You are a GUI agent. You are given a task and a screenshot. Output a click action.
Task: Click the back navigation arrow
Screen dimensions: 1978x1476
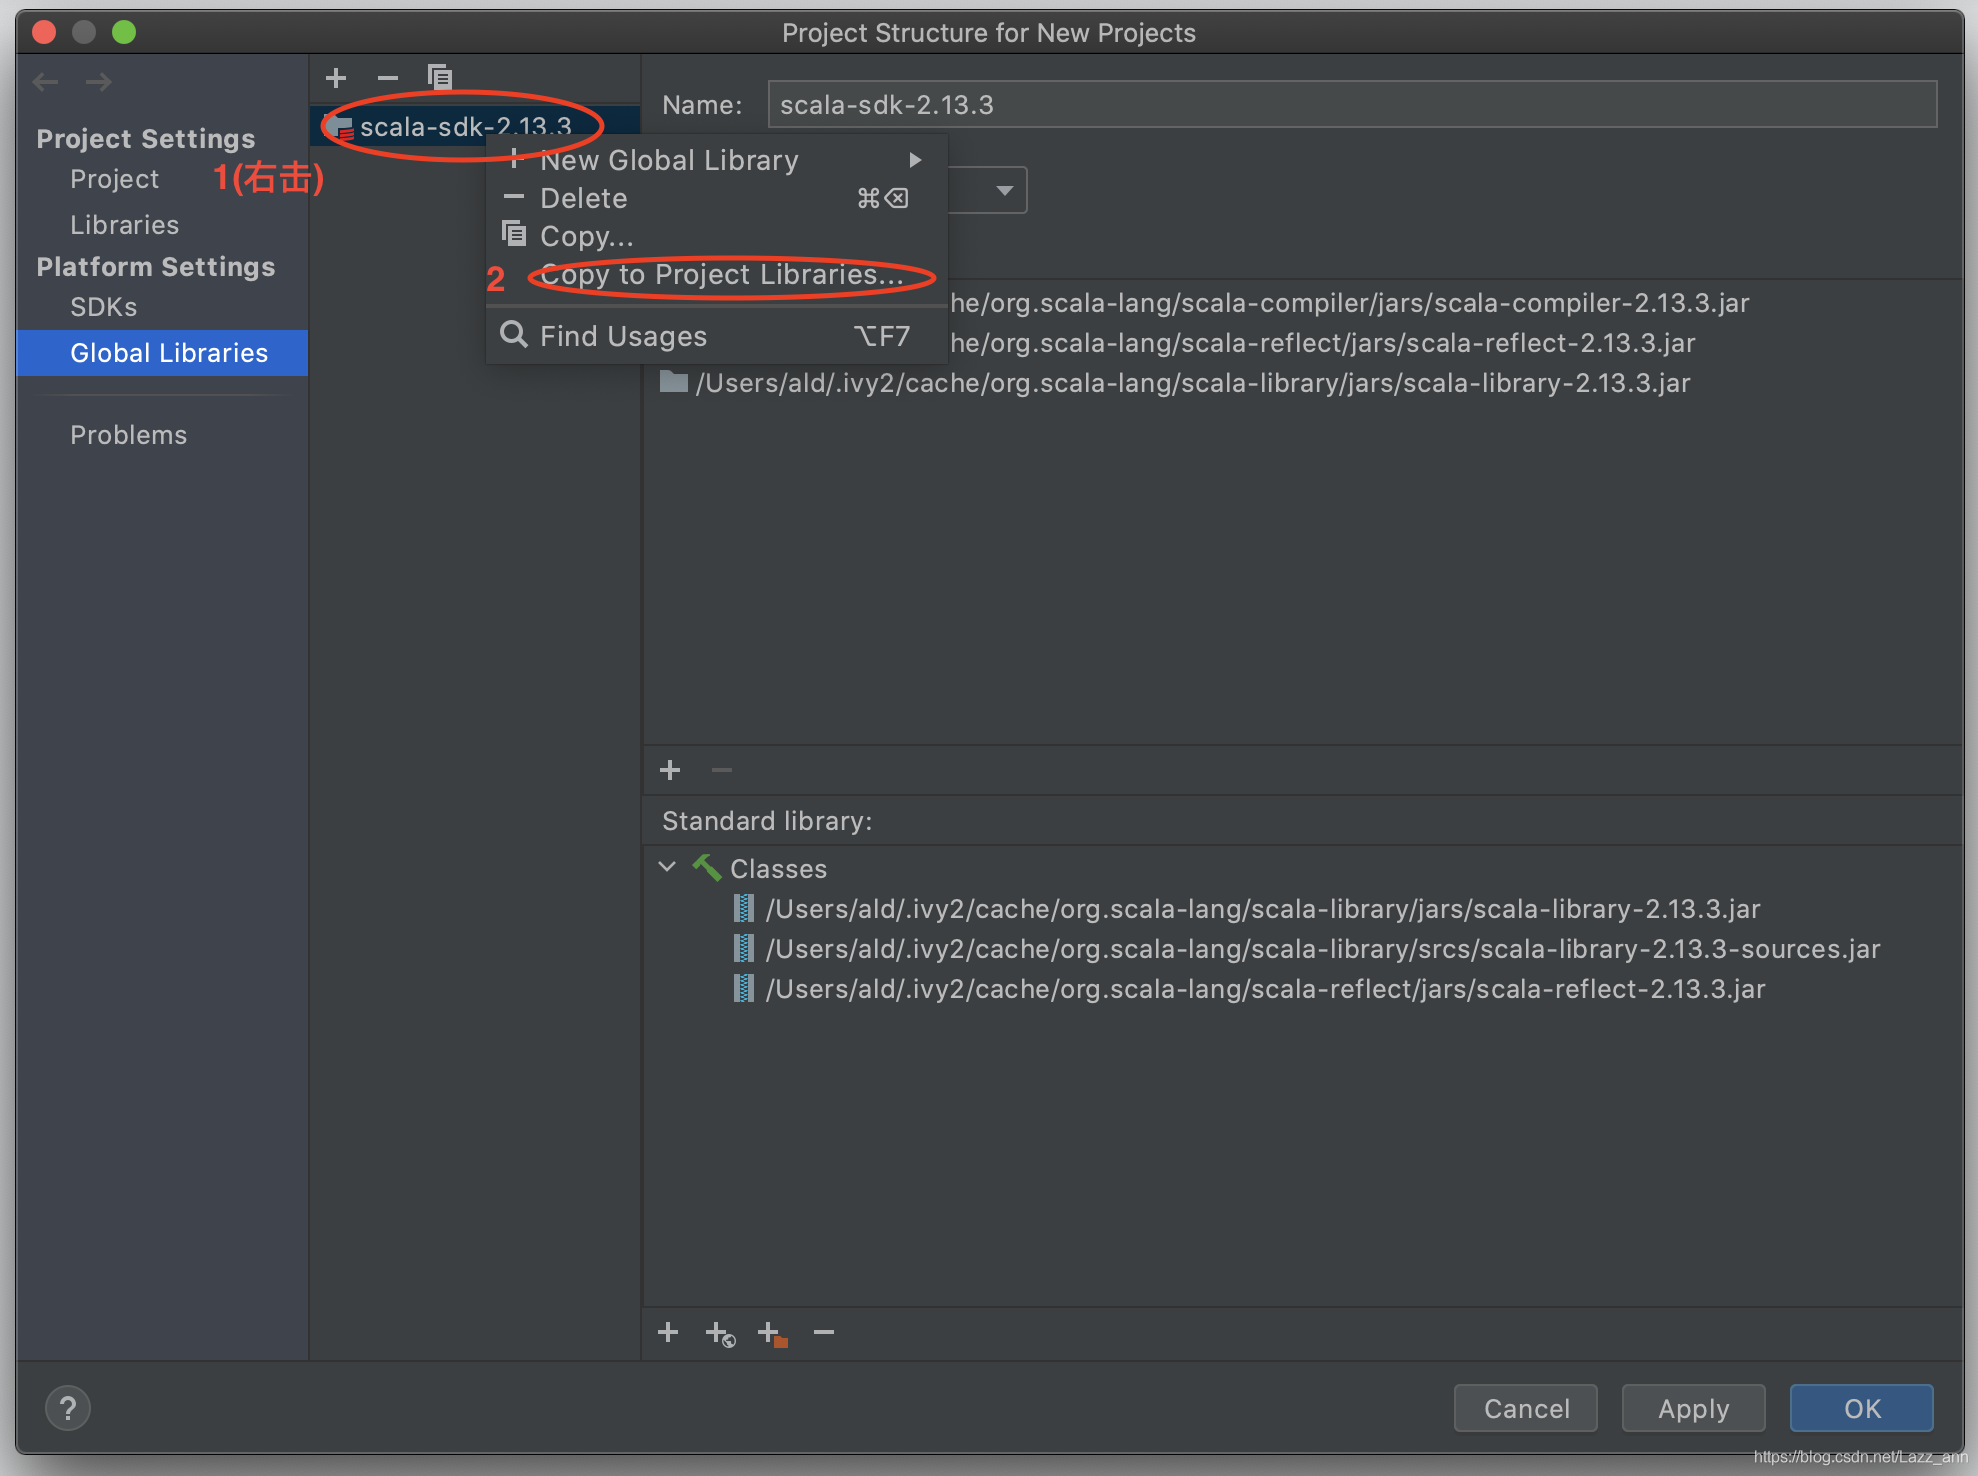pos(46,82)
